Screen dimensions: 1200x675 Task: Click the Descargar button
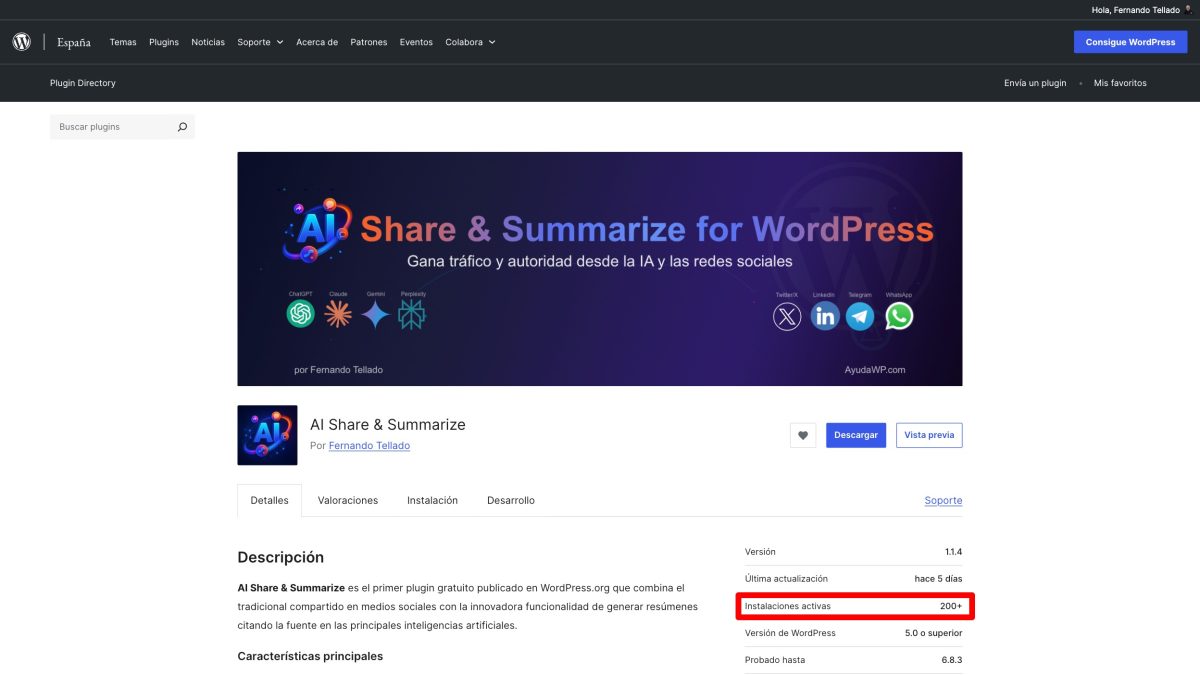coord(855,435)
